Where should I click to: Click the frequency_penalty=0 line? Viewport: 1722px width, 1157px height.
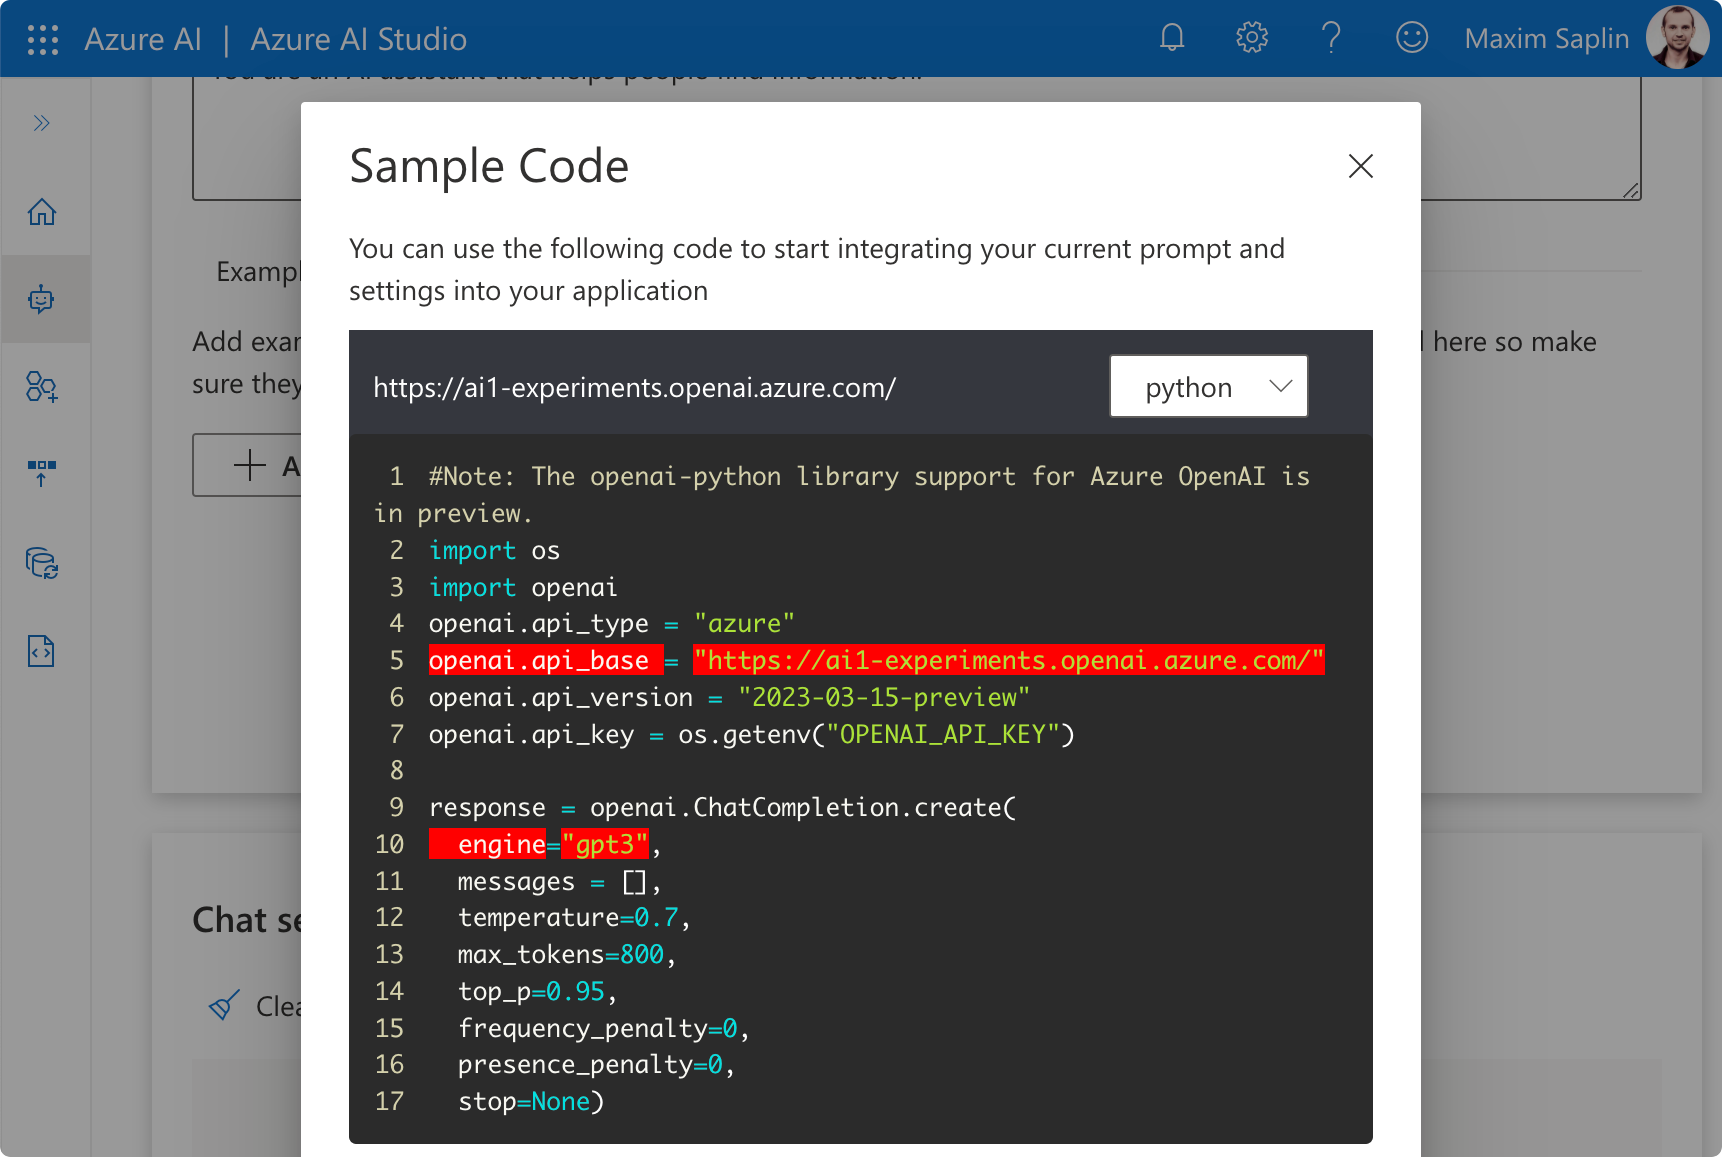pos(604,1028)
